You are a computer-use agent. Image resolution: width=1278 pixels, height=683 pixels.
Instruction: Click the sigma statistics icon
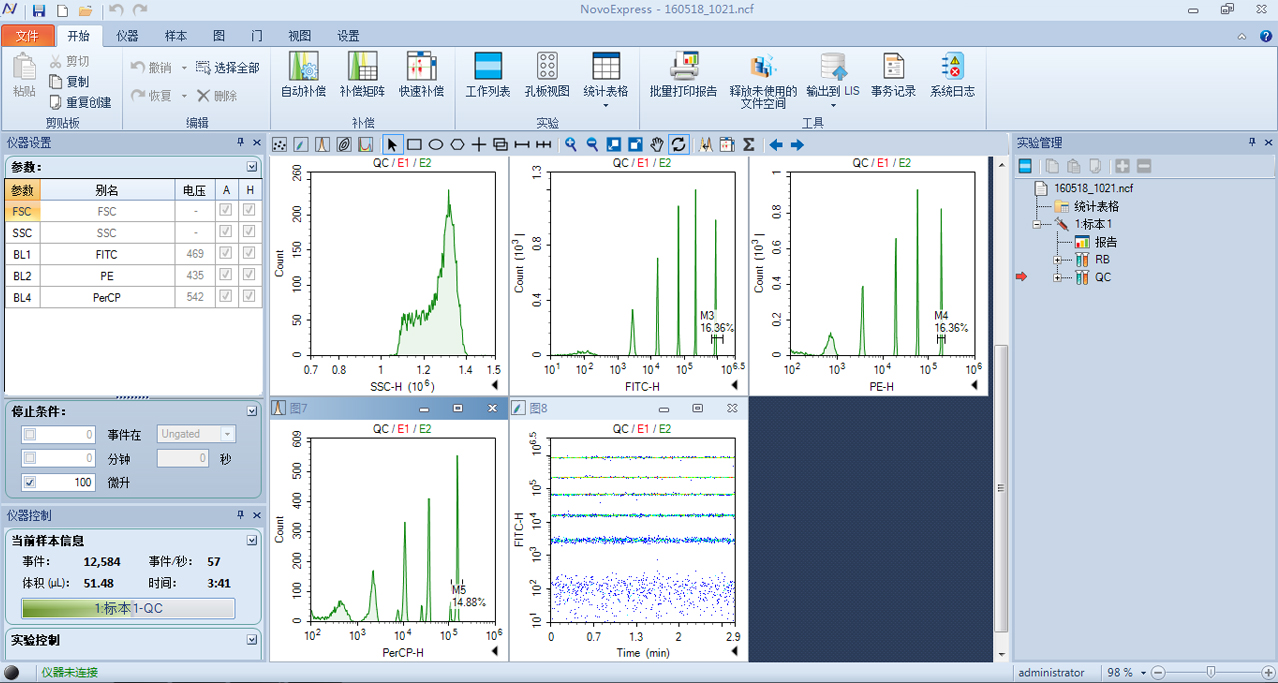[x=749, y=145]
